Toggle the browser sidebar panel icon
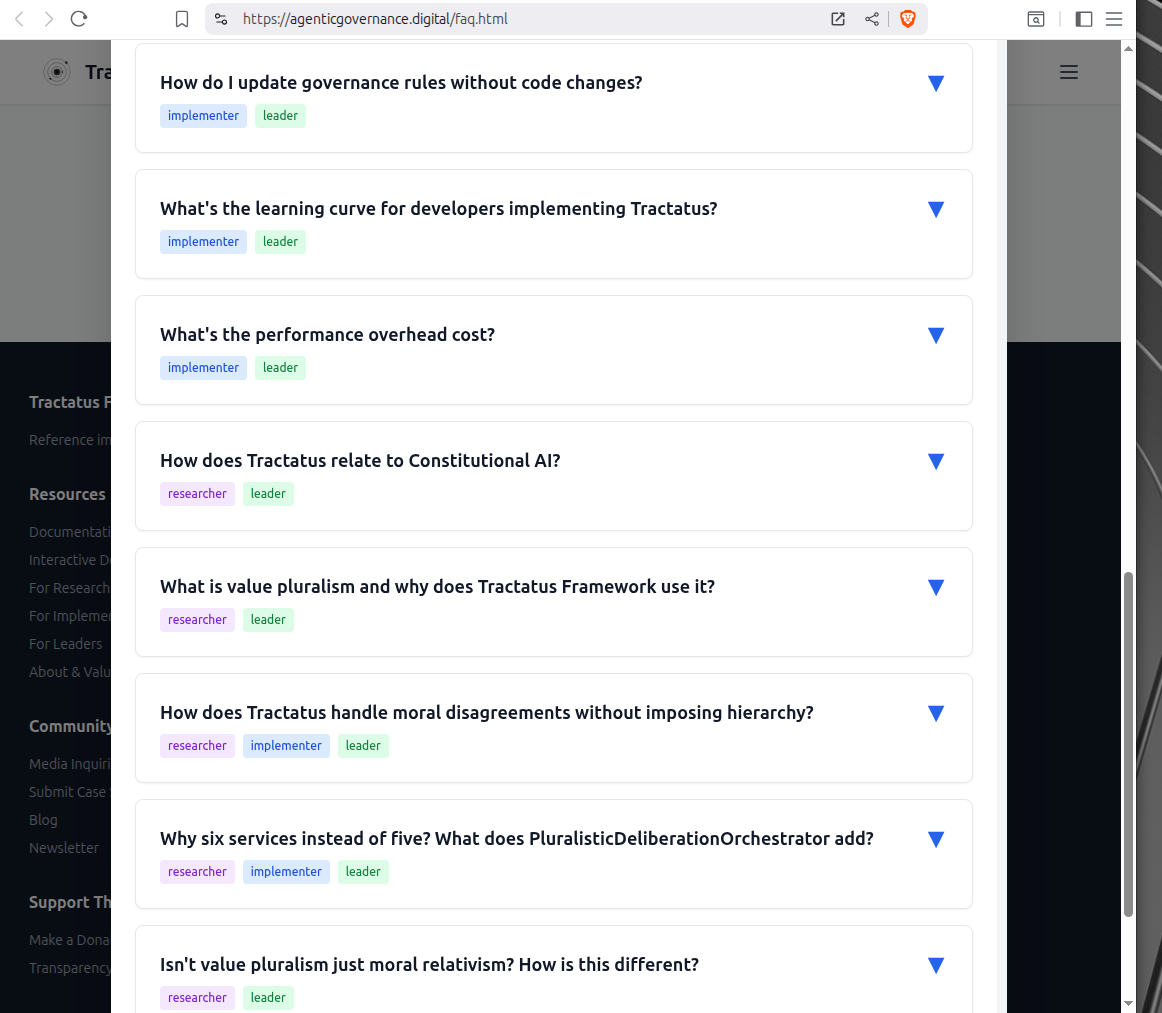Image resolution: width=1162 pixels, height=1013 pixels. [x=1083, y=19]
